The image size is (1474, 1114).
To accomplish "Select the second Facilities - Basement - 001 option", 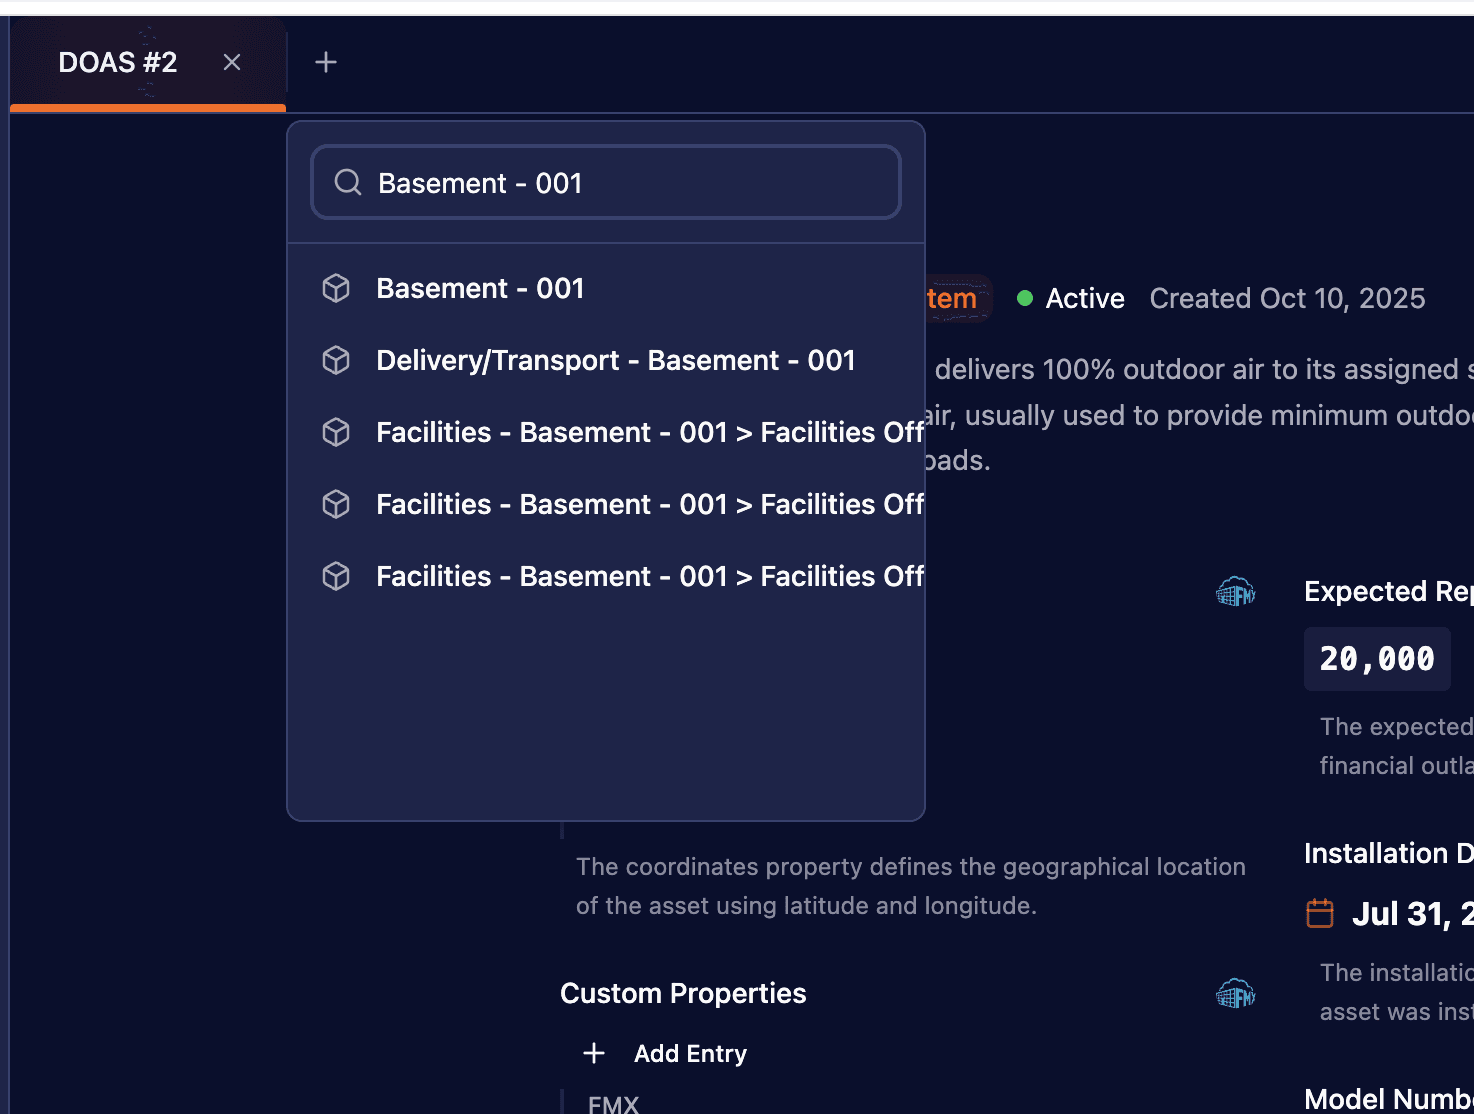I will point(650,504).
